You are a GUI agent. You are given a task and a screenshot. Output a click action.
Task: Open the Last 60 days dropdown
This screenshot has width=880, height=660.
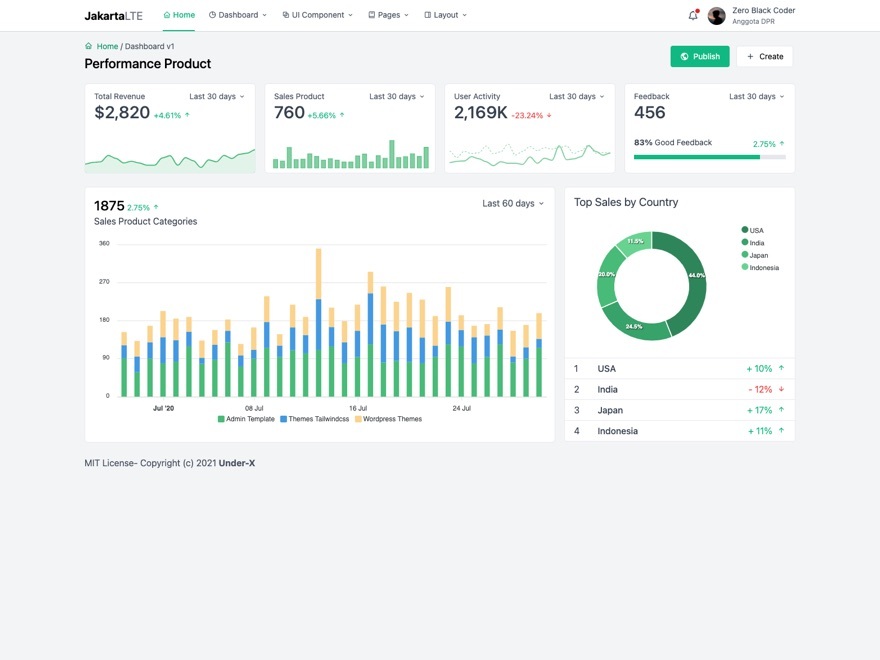513,203
